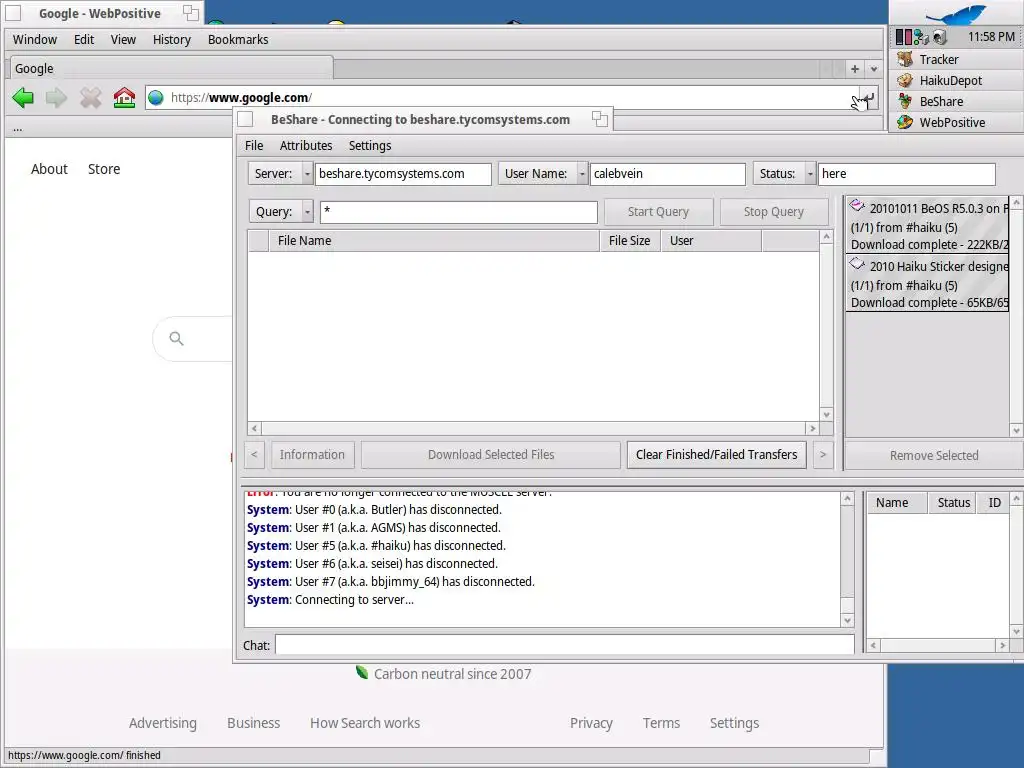Click the Stop Query button
Viewport: 1024px width, 768px height.
[774, 212]
